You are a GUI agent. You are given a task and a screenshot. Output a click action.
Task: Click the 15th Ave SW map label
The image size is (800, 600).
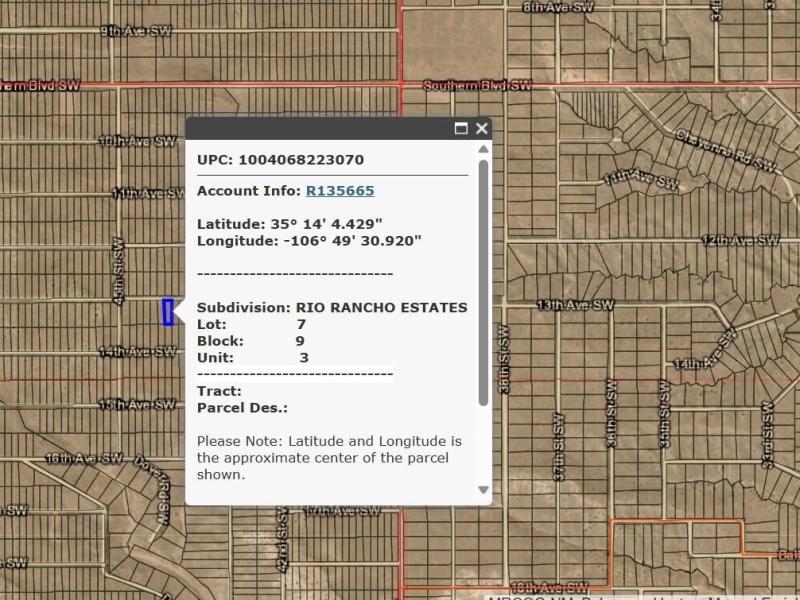tap(138, 405)
